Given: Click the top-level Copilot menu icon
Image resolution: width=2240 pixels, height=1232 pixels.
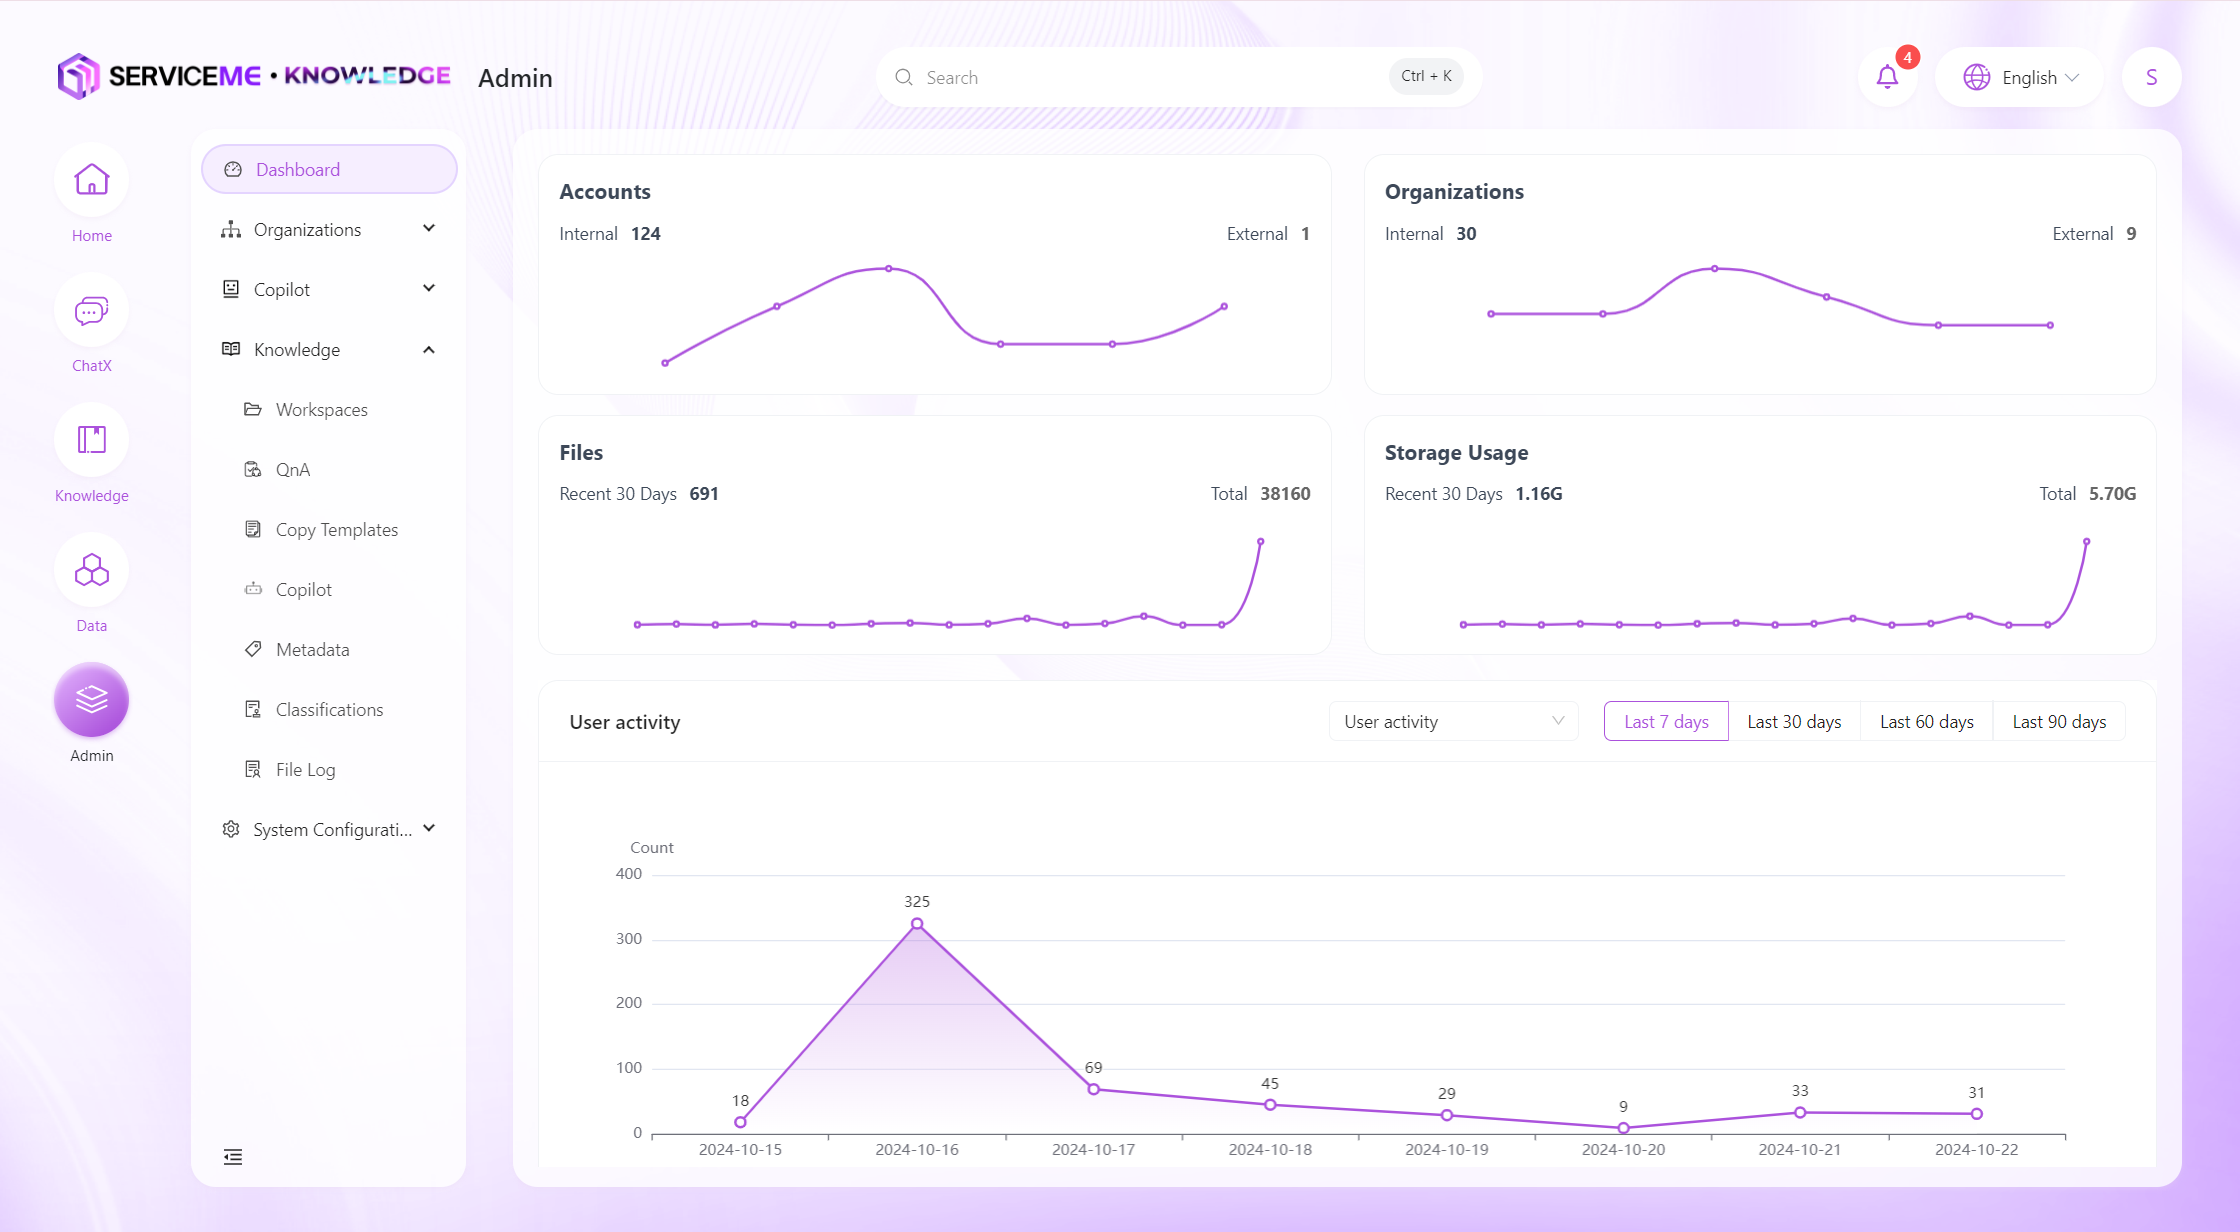Looking at the screenshot, I should tap(231, 290).
